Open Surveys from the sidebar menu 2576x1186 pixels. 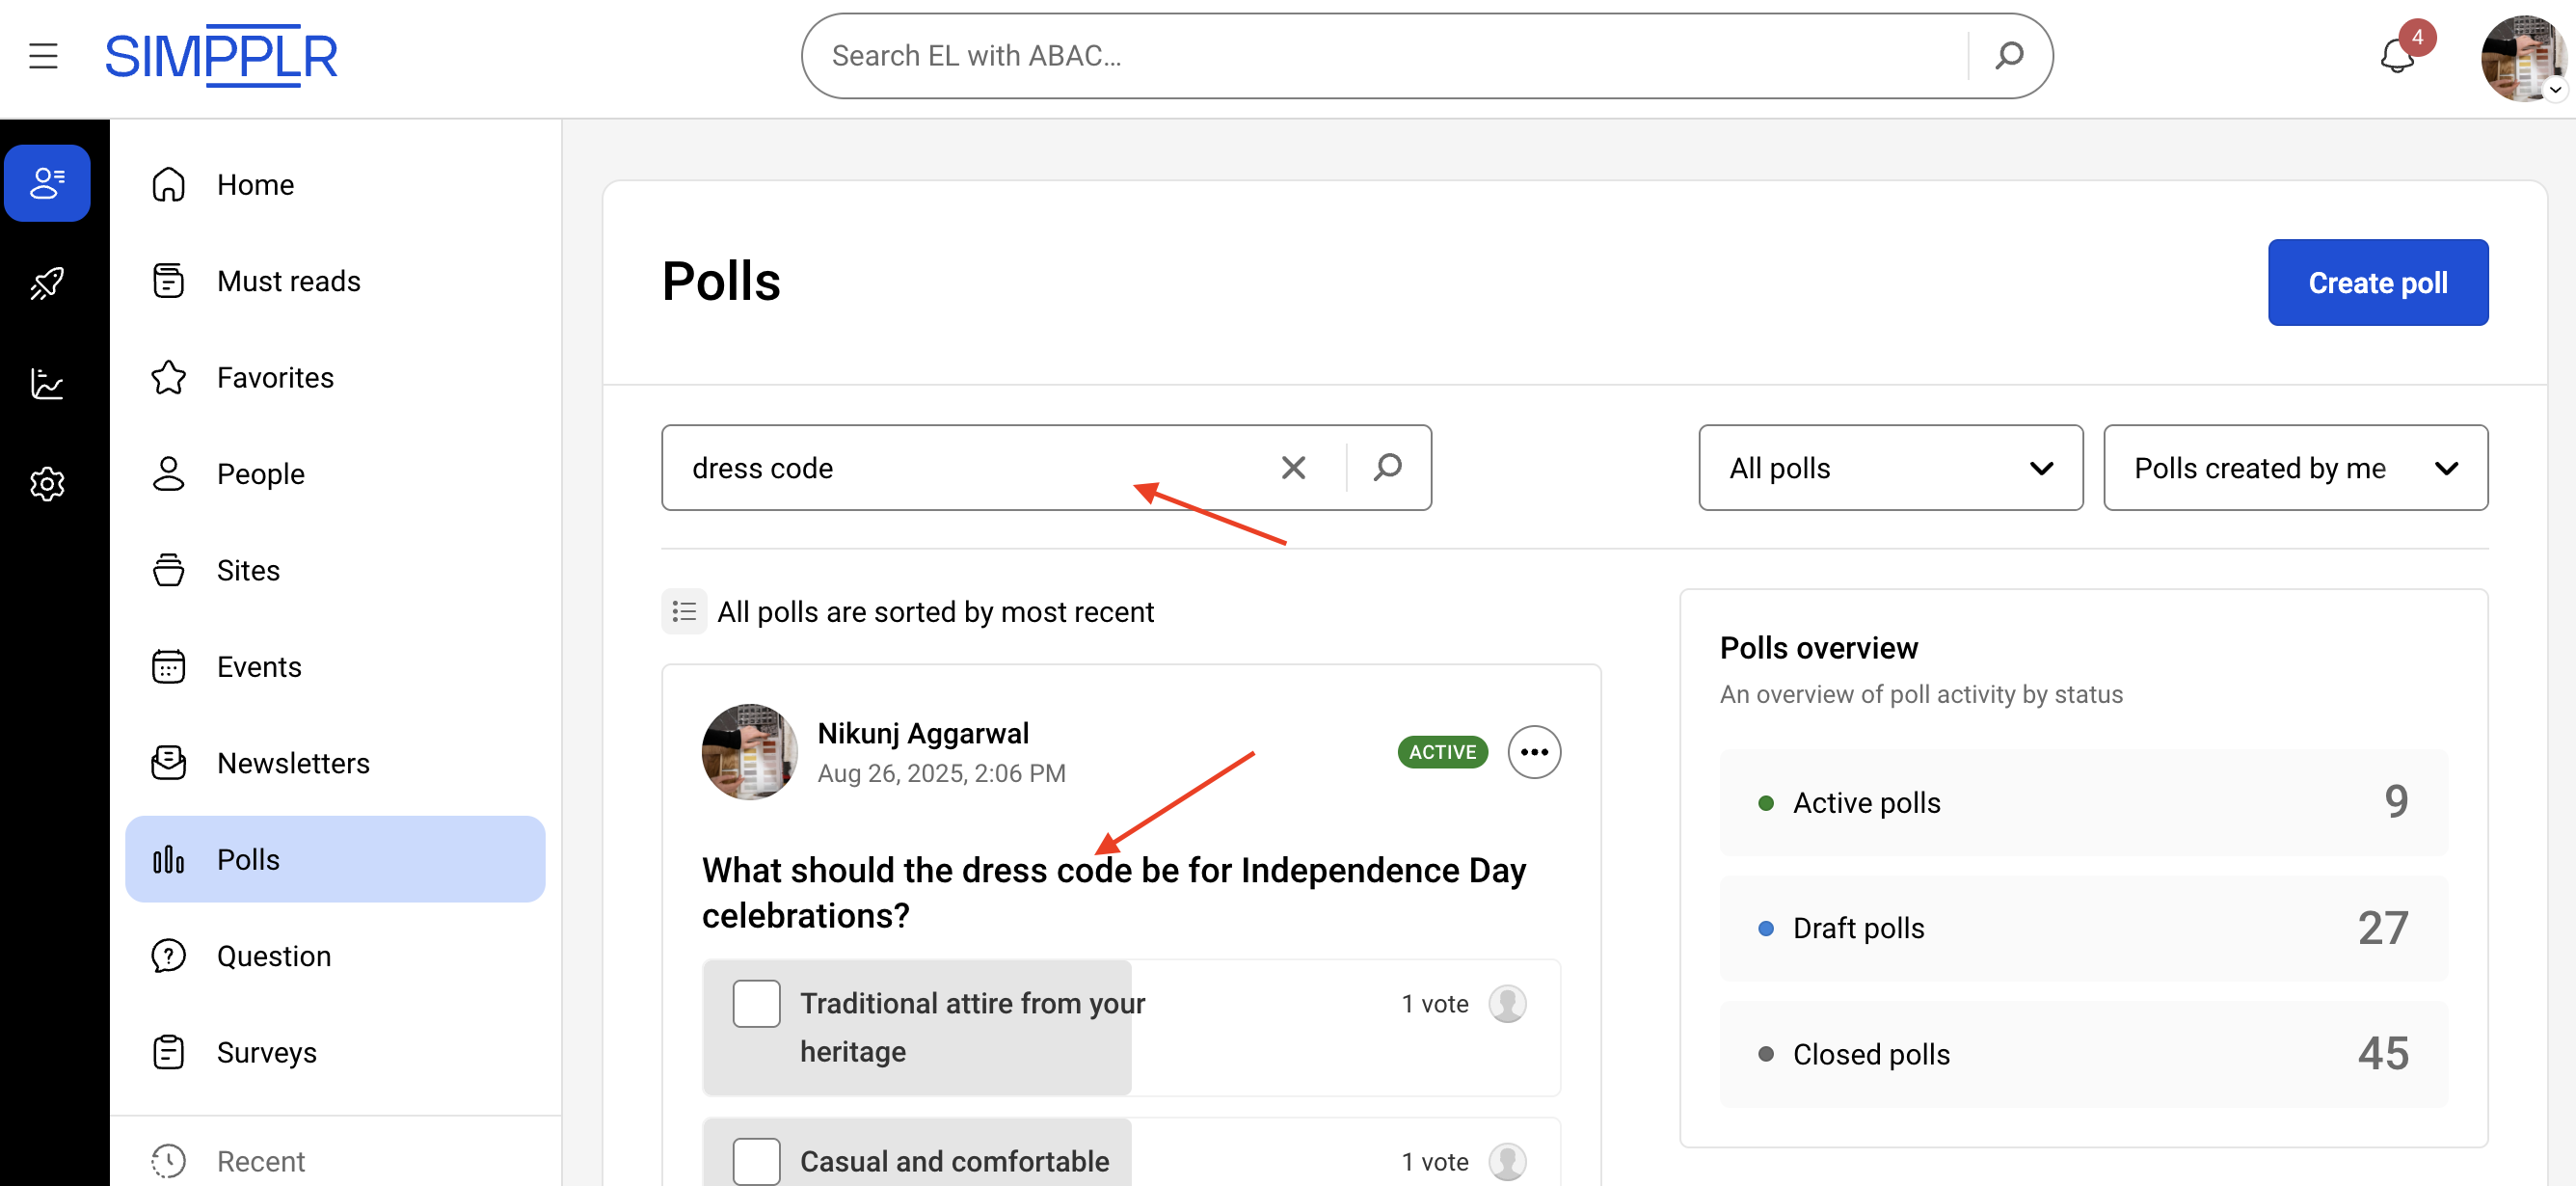click(266, 1052)
